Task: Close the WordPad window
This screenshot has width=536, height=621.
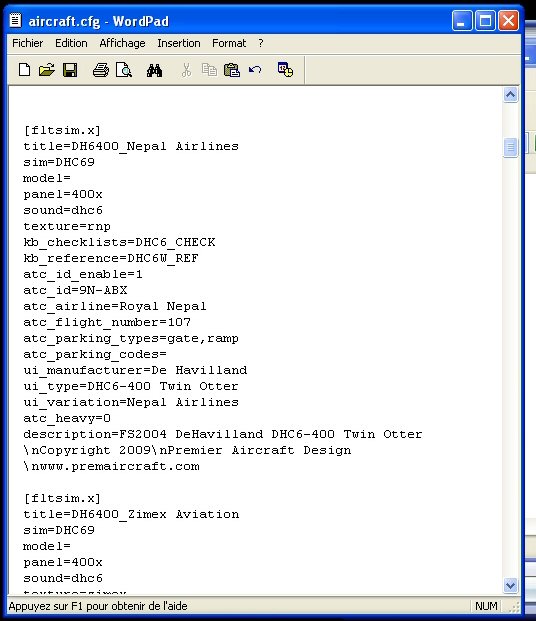Action: 509,21
